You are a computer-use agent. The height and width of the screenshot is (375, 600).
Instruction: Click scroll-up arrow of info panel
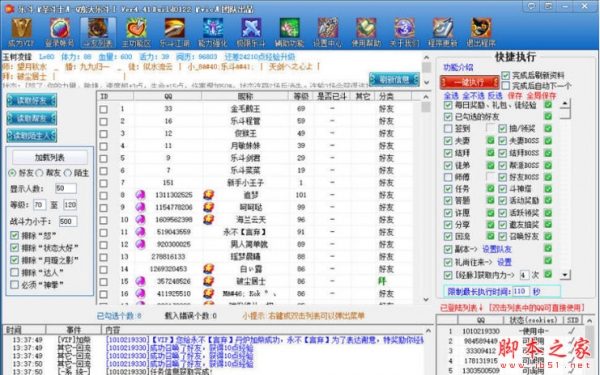pyautogui.click(x=426, y=57)
